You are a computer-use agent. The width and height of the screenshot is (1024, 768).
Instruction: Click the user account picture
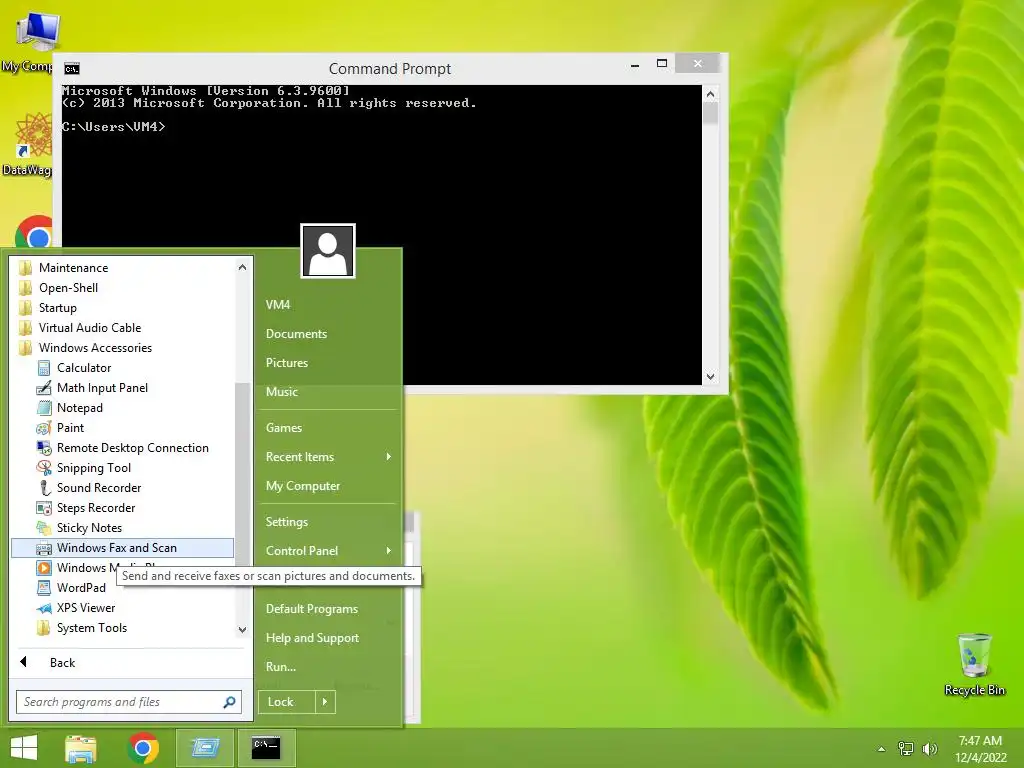click(328, 251)
